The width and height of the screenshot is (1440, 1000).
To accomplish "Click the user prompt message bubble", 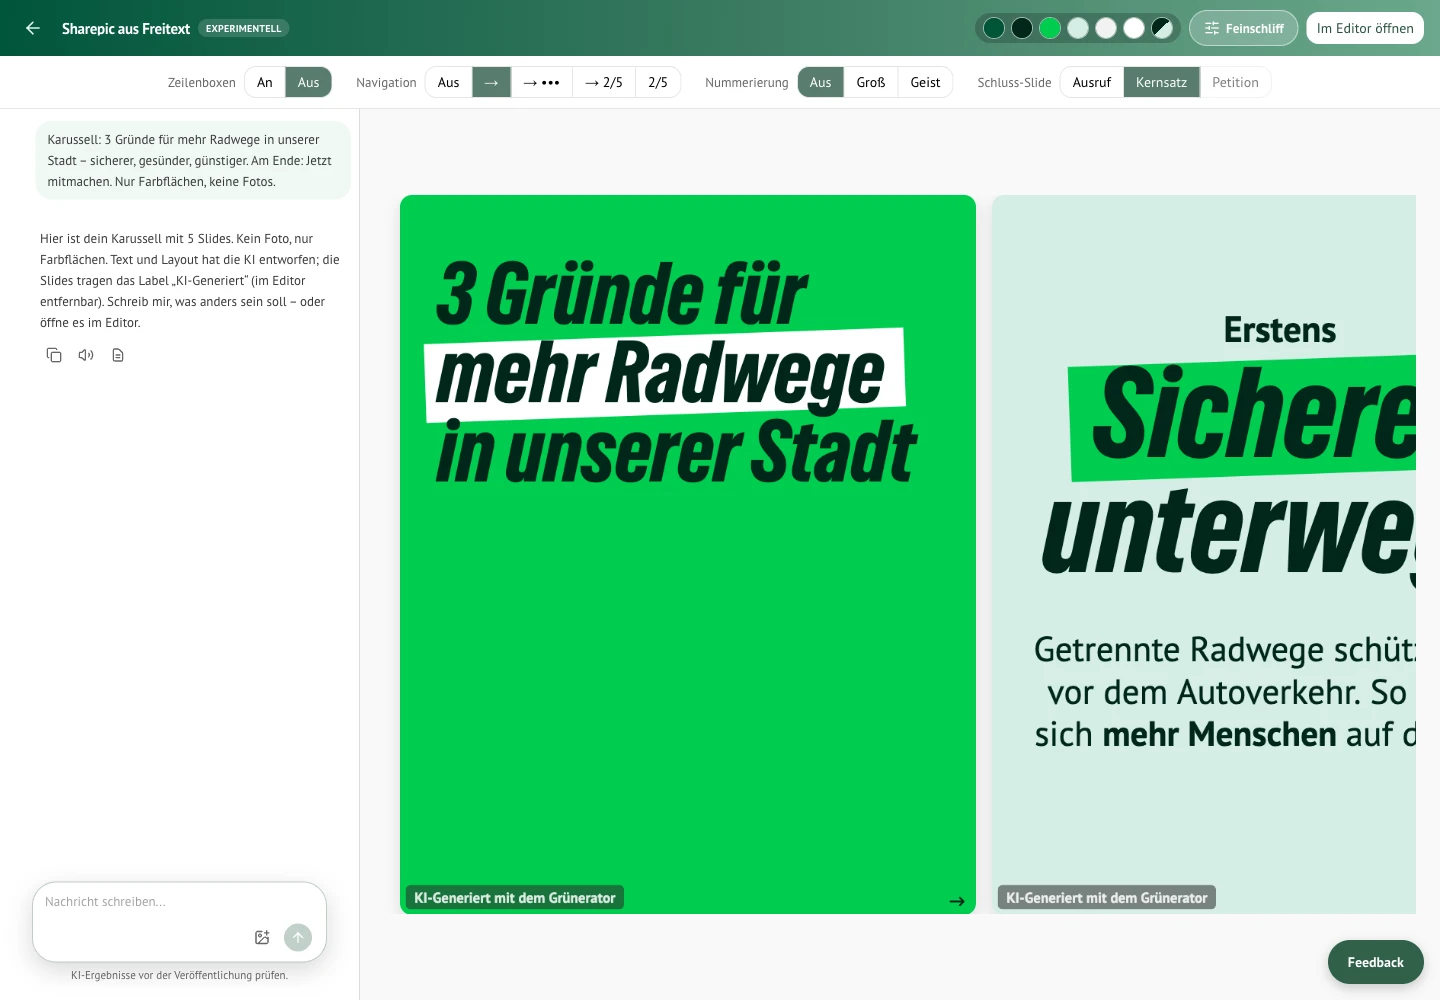I will click(193, 161).
